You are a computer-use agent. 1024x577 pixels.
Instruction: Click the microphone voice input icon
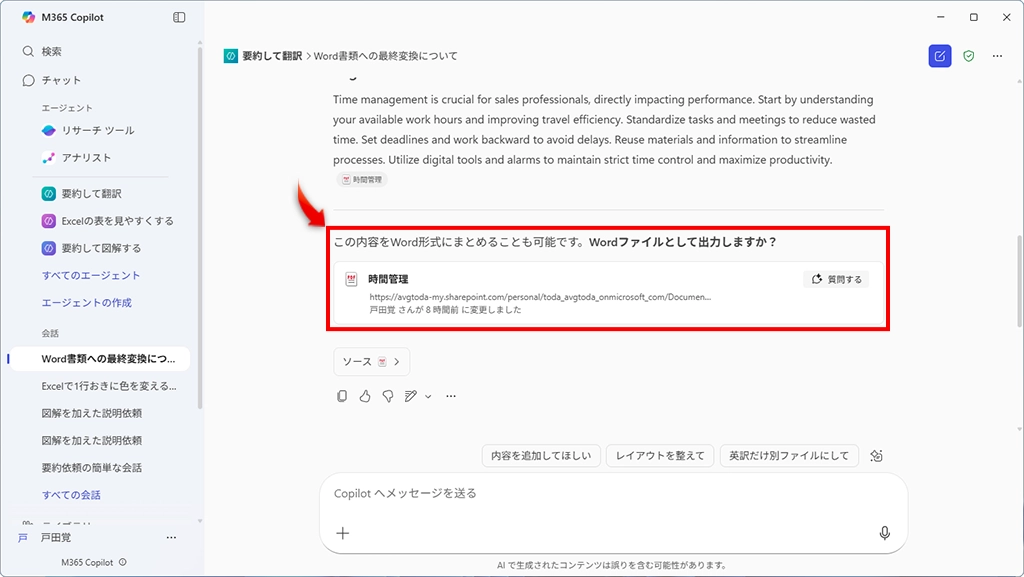tap(884, 533)
